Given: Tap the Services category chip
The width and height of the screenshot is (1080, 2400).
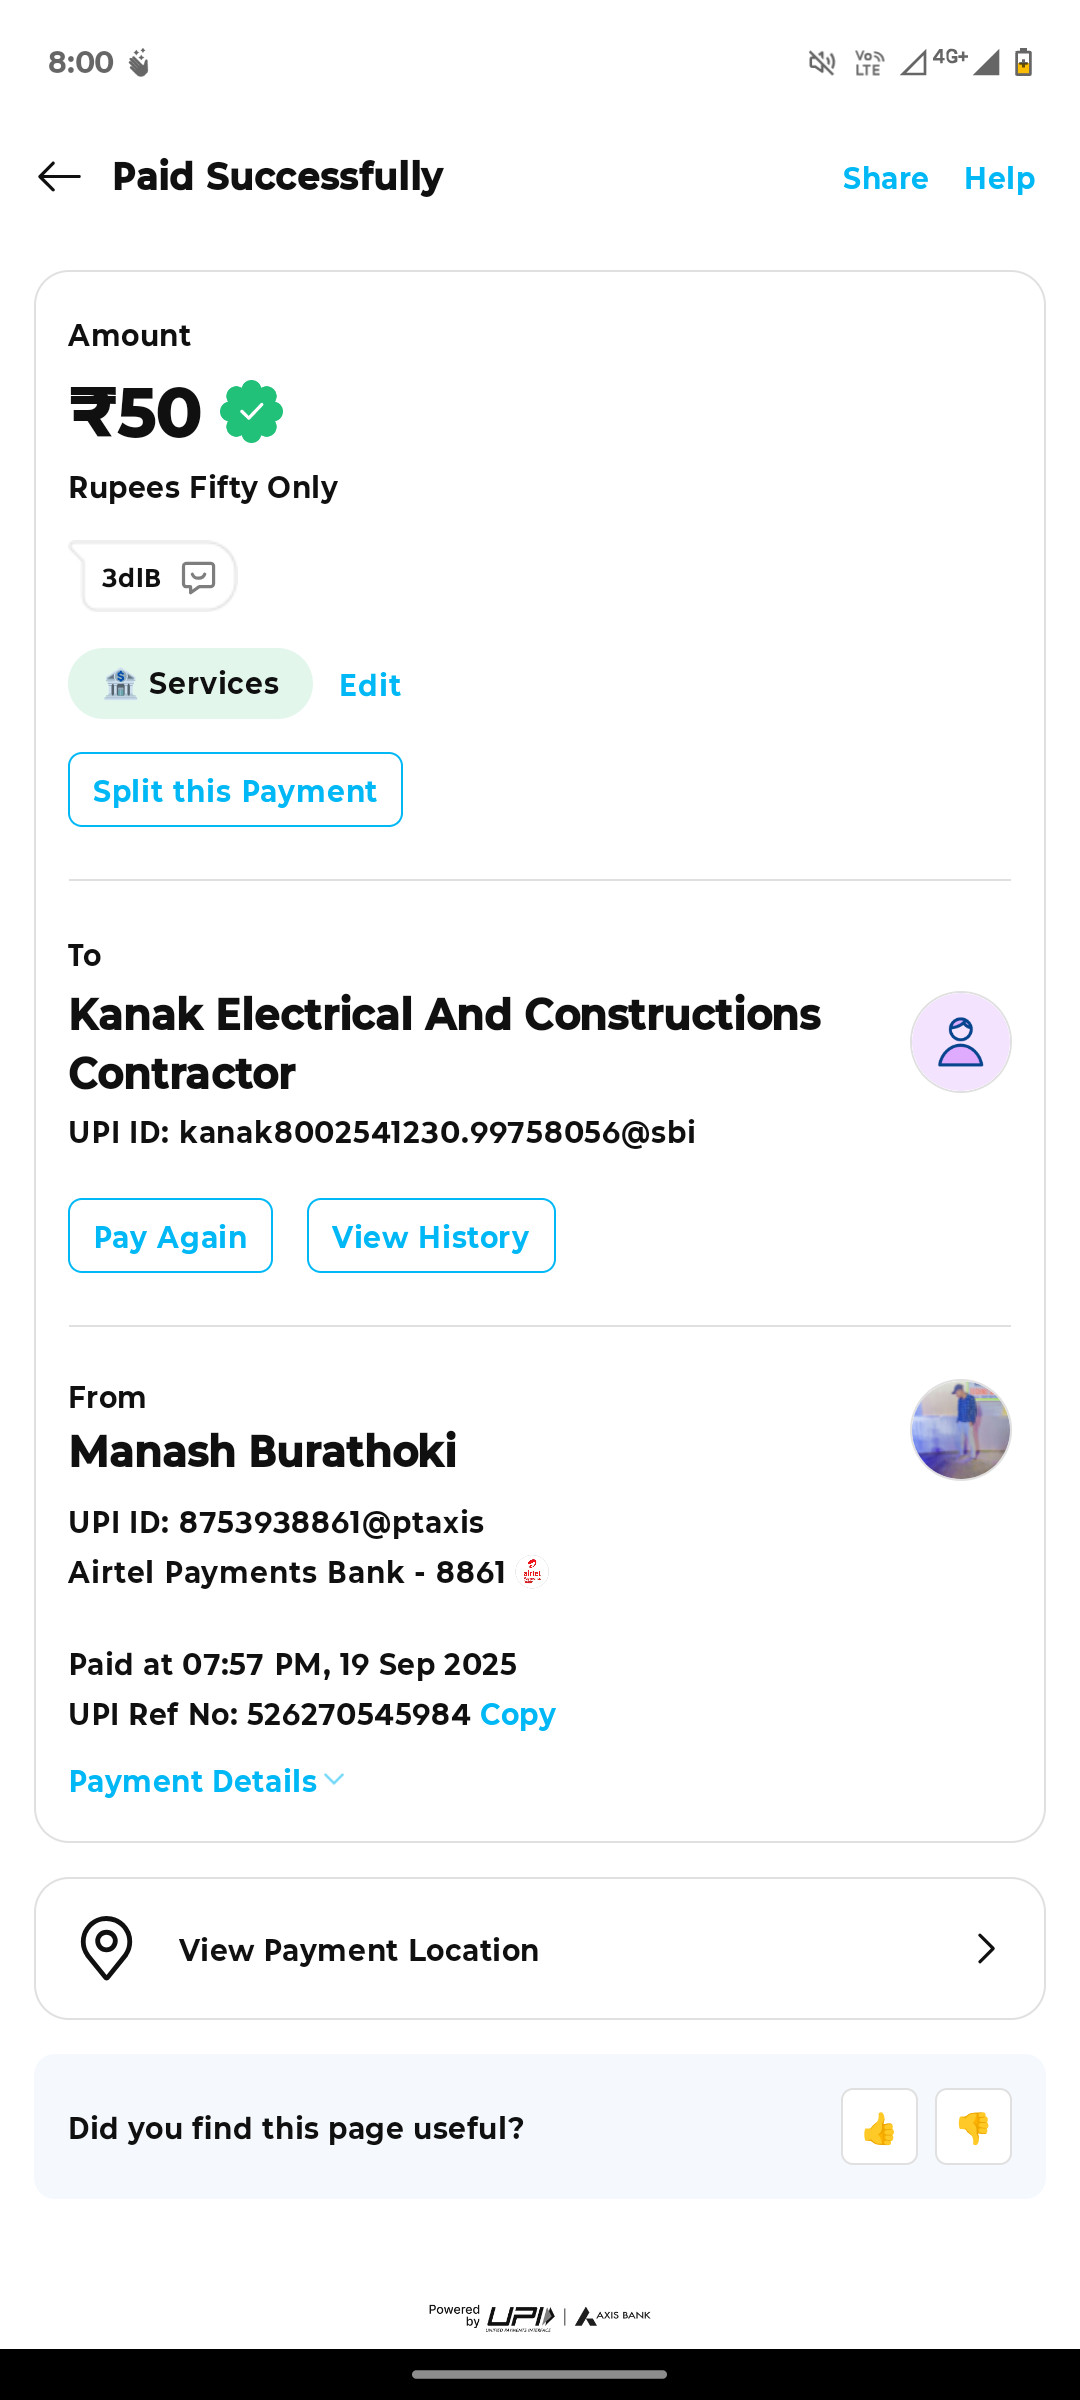Looking at the screenshot, I should [x=190, y=684].
